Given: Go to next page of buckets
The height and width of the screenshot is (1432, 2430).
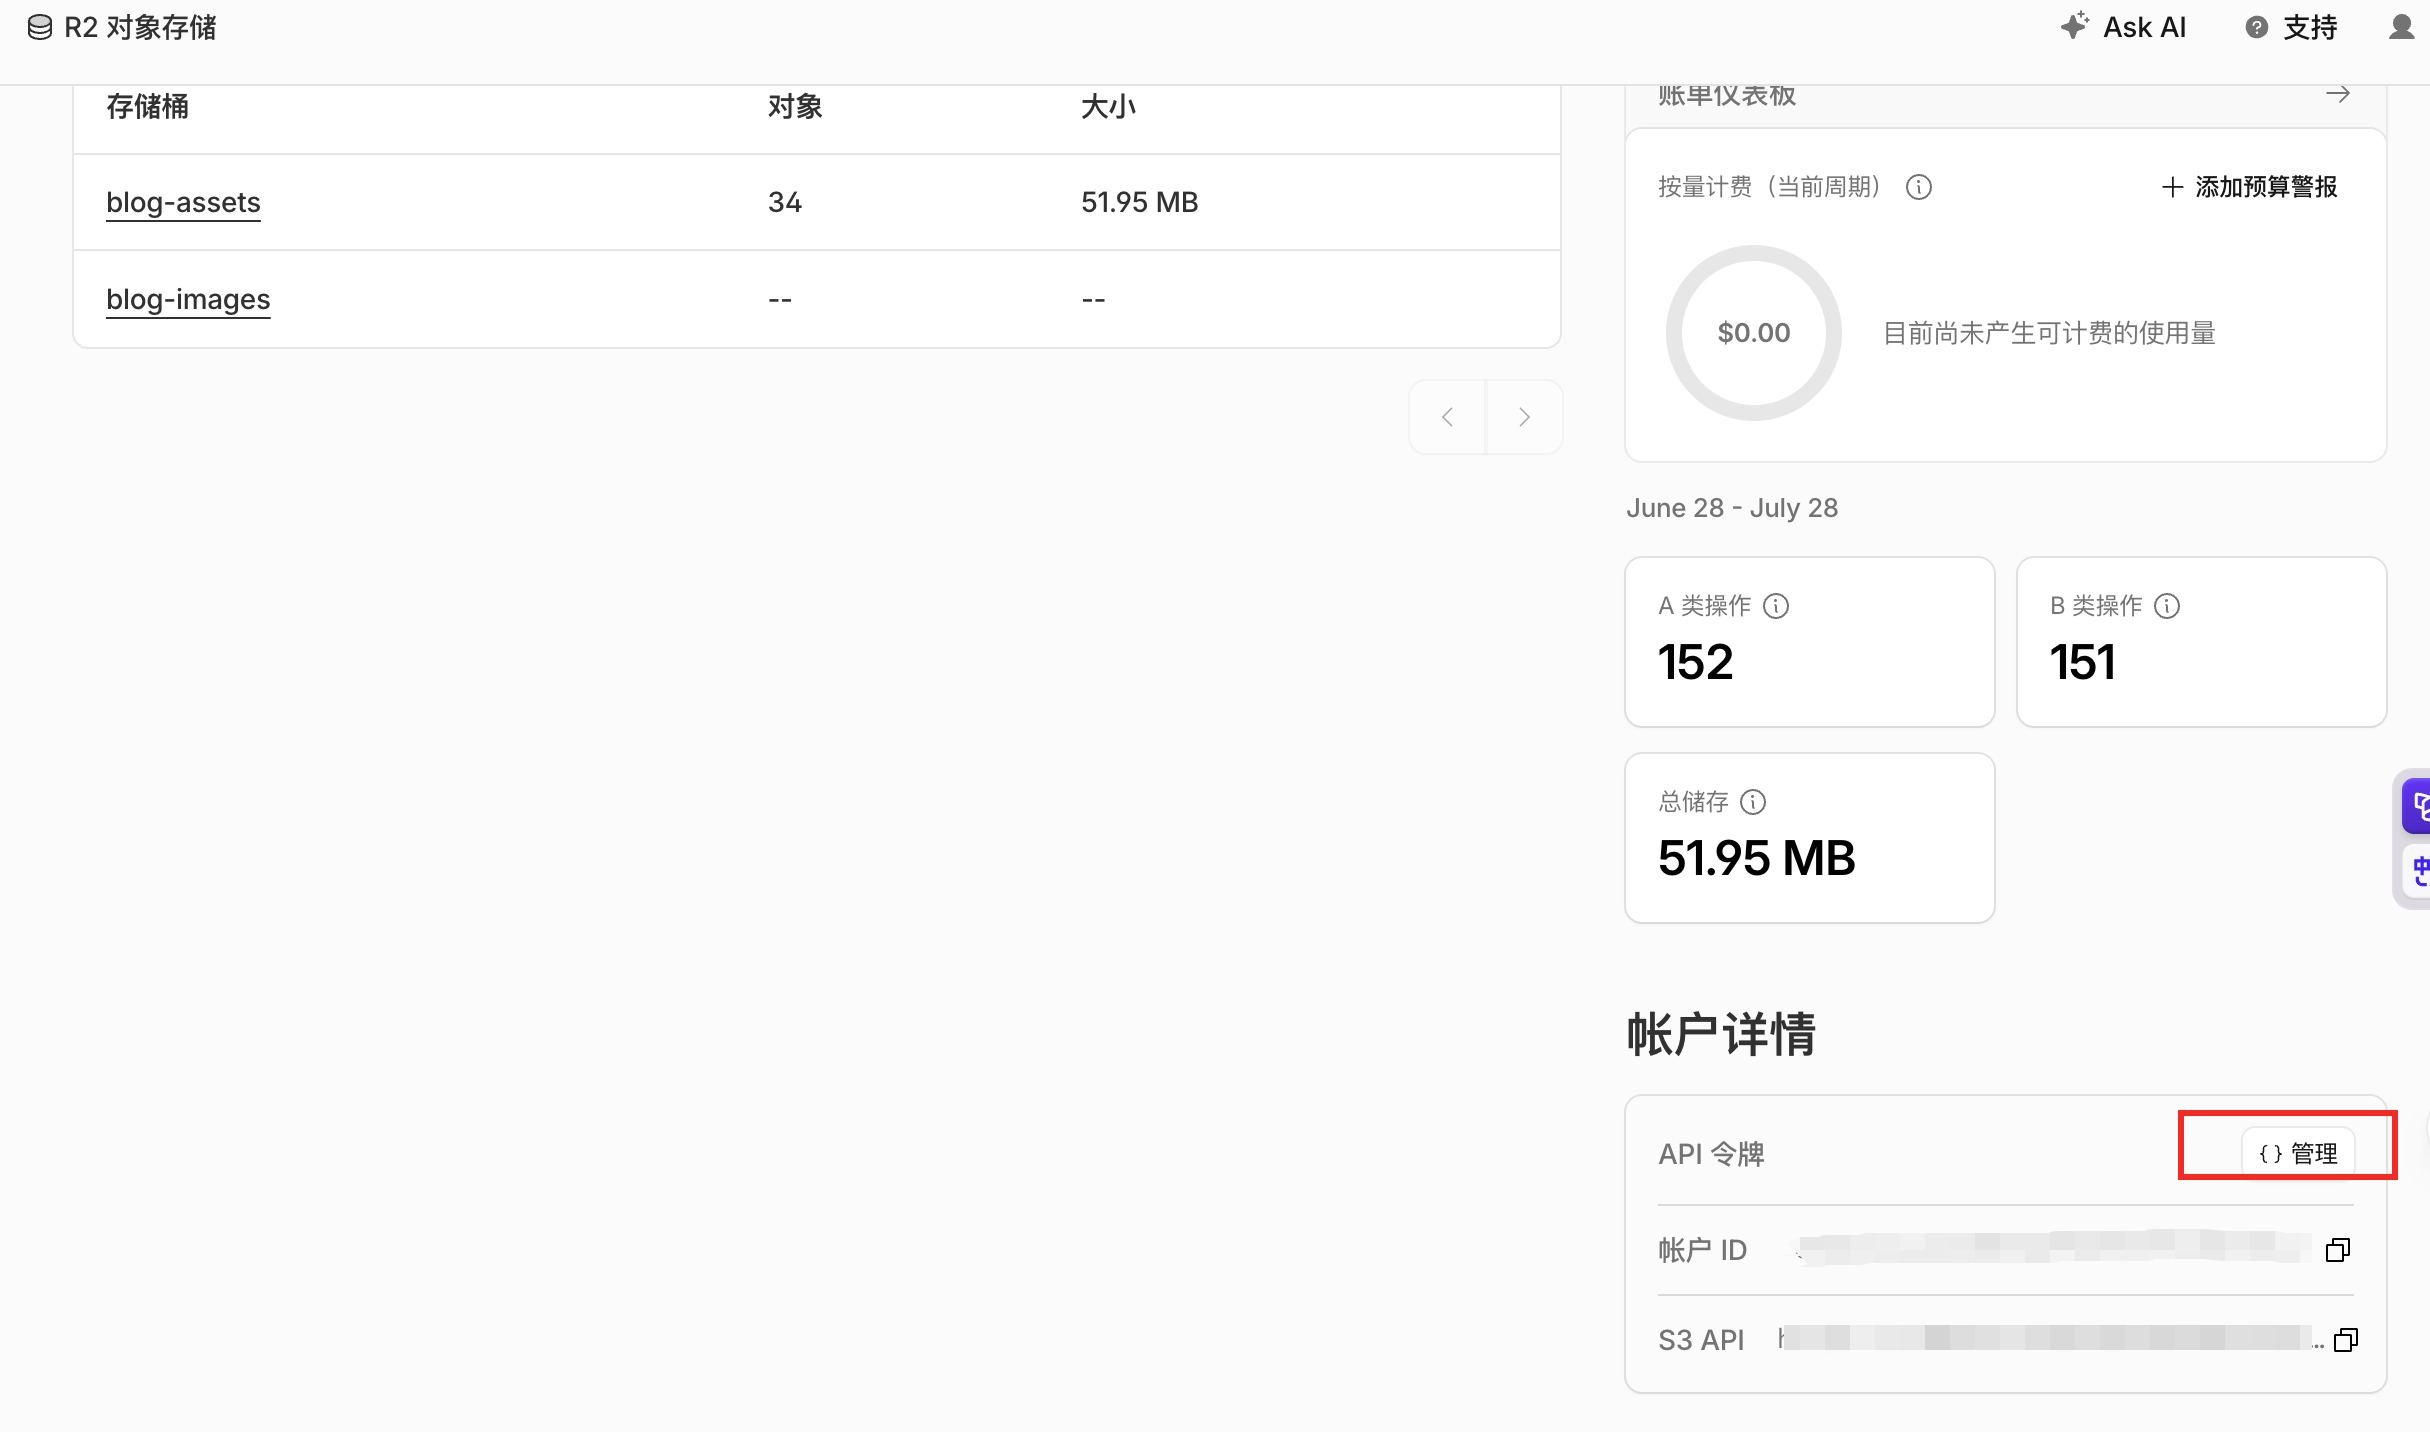Looking at the screenshot, I should pyautogui.click(x=1524, y=417).
